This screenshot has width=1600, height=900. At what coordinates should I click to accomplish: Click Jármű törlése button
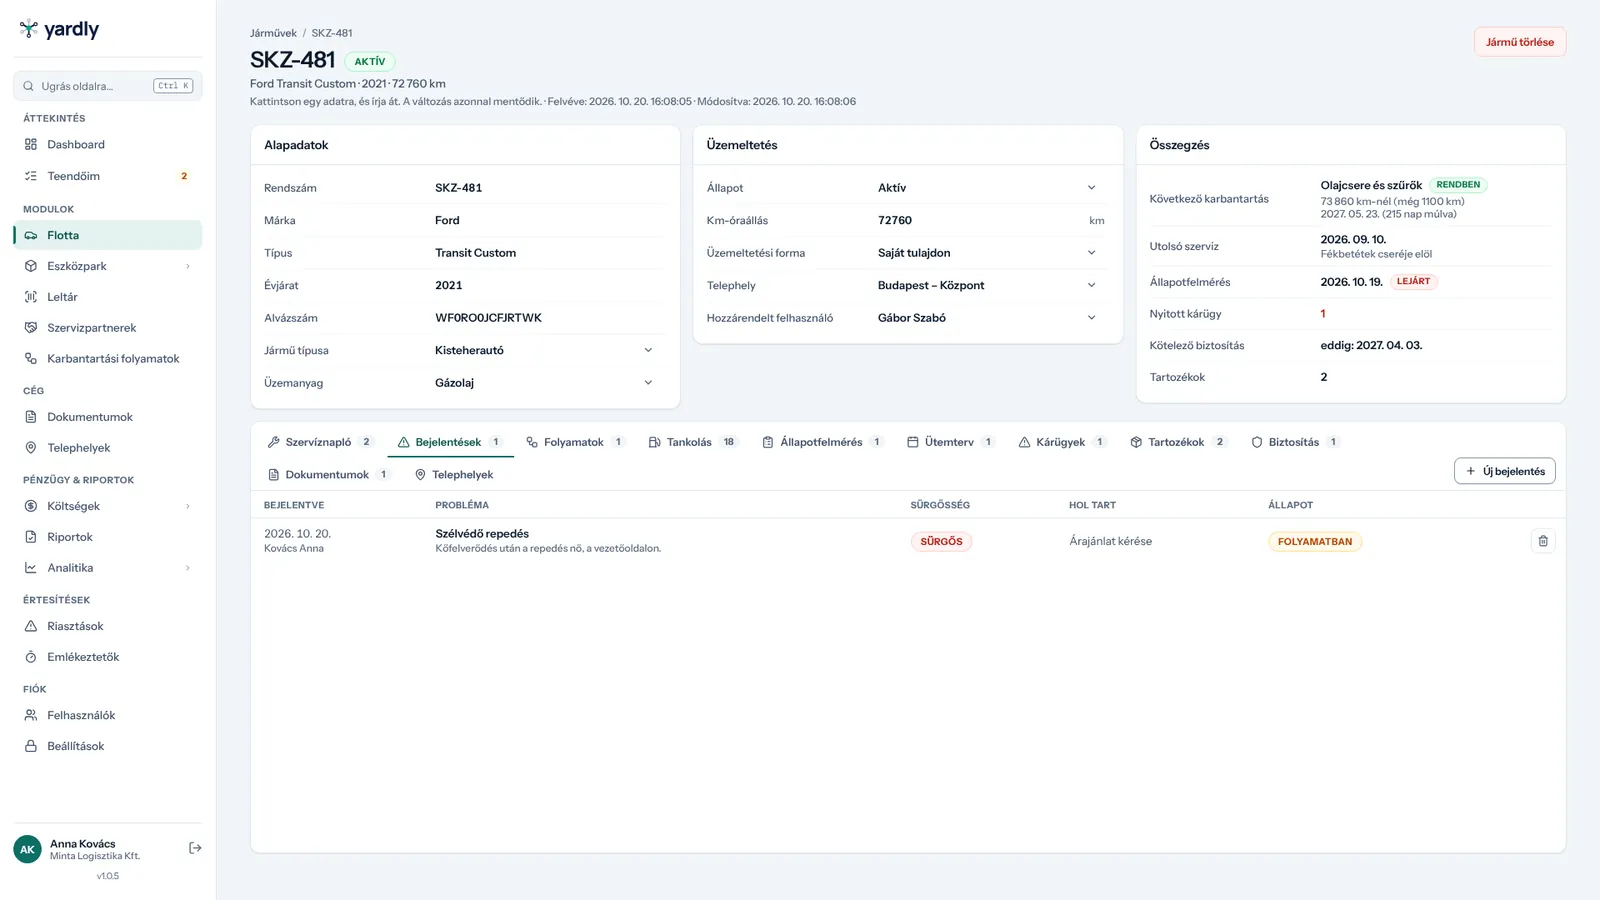click(x=1519, y=42)
